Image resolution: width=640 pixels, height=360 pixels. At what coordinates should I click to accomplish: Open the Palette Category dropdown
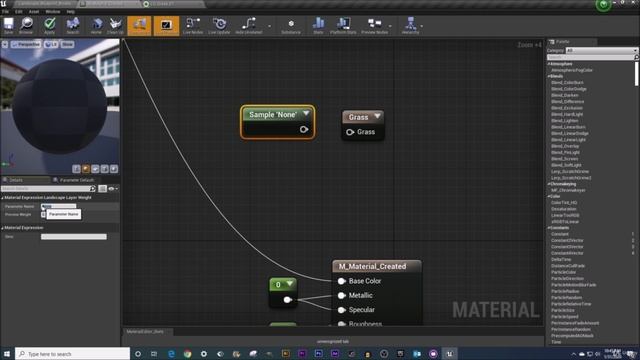(x=601, y=50)
